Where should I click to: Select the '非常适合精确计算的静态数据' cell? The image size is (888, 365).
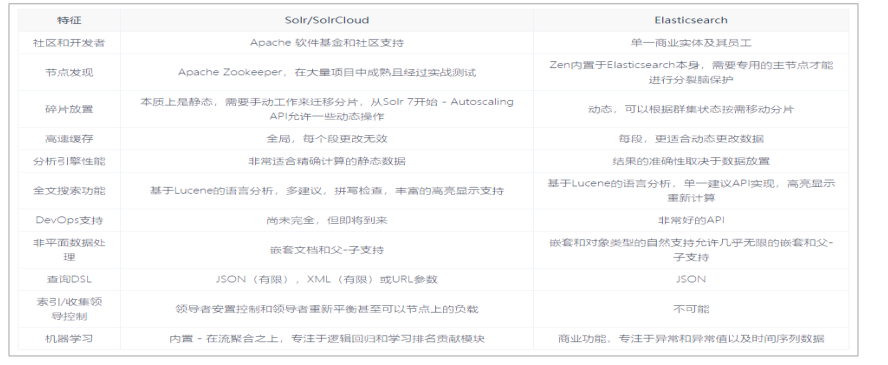[327, 161]
